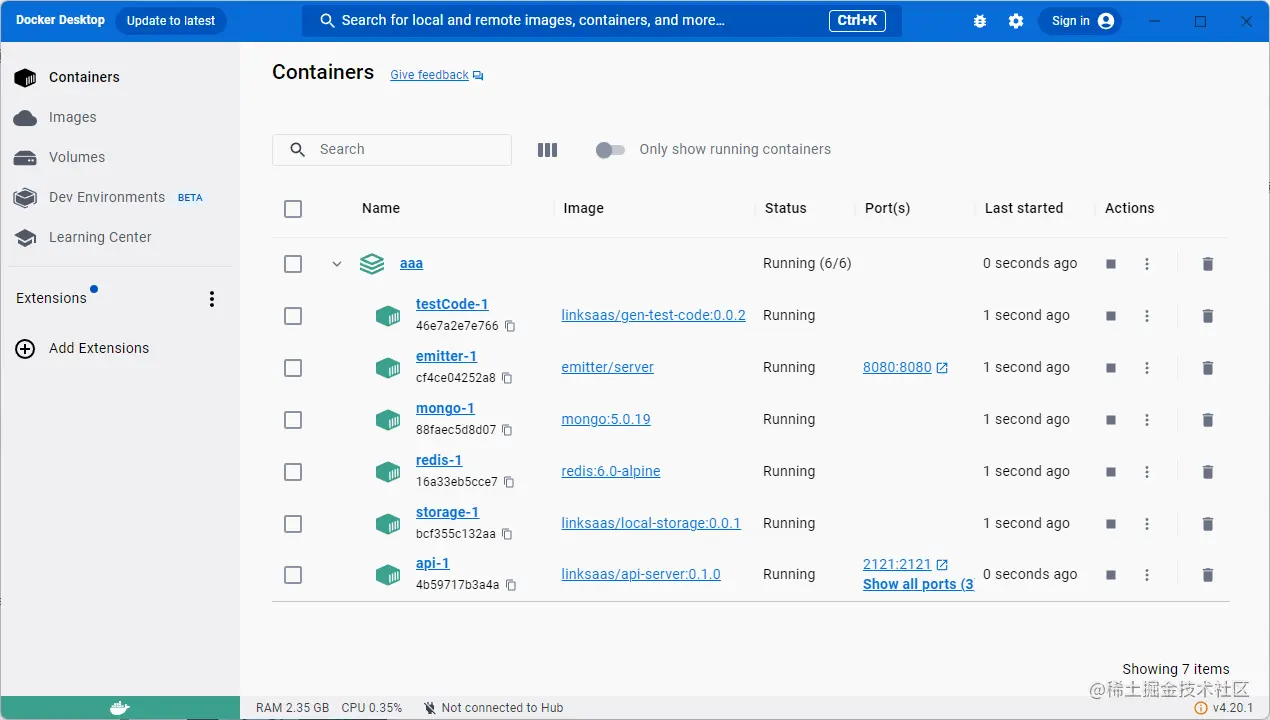Delete the api-1 container
The image size is (1270, 720).
pos(1207,575)
